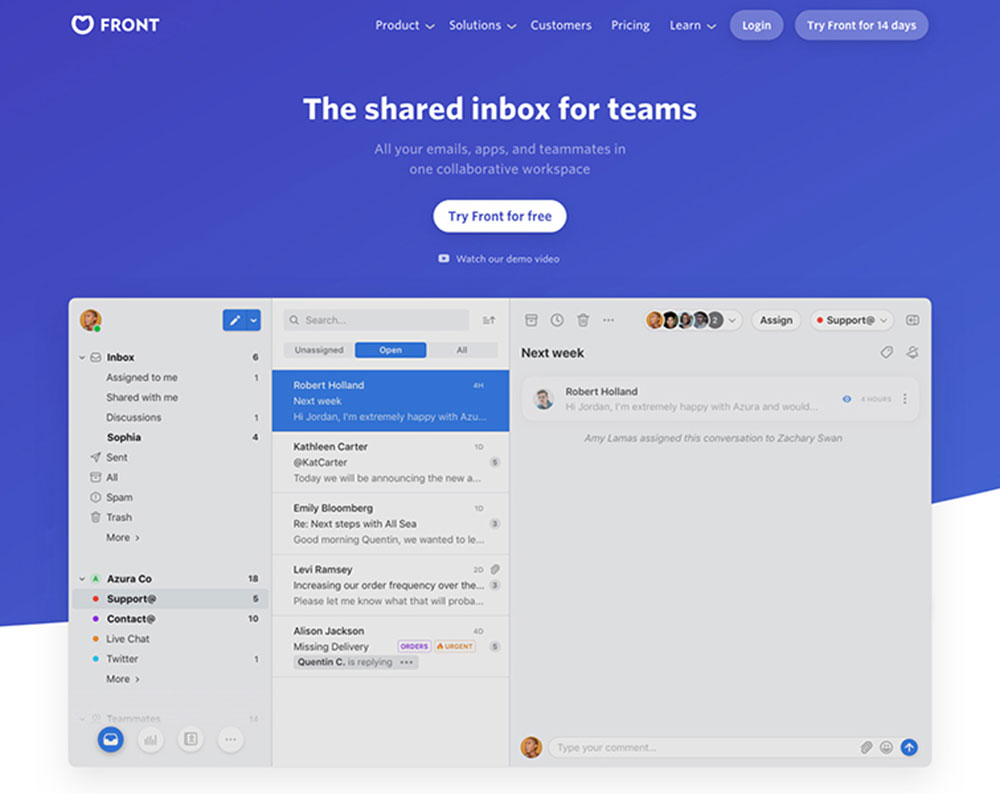This screenshot has height=794, width=1000.
Task: Open the inbox view bottom icon
Action: coord(110,740)
